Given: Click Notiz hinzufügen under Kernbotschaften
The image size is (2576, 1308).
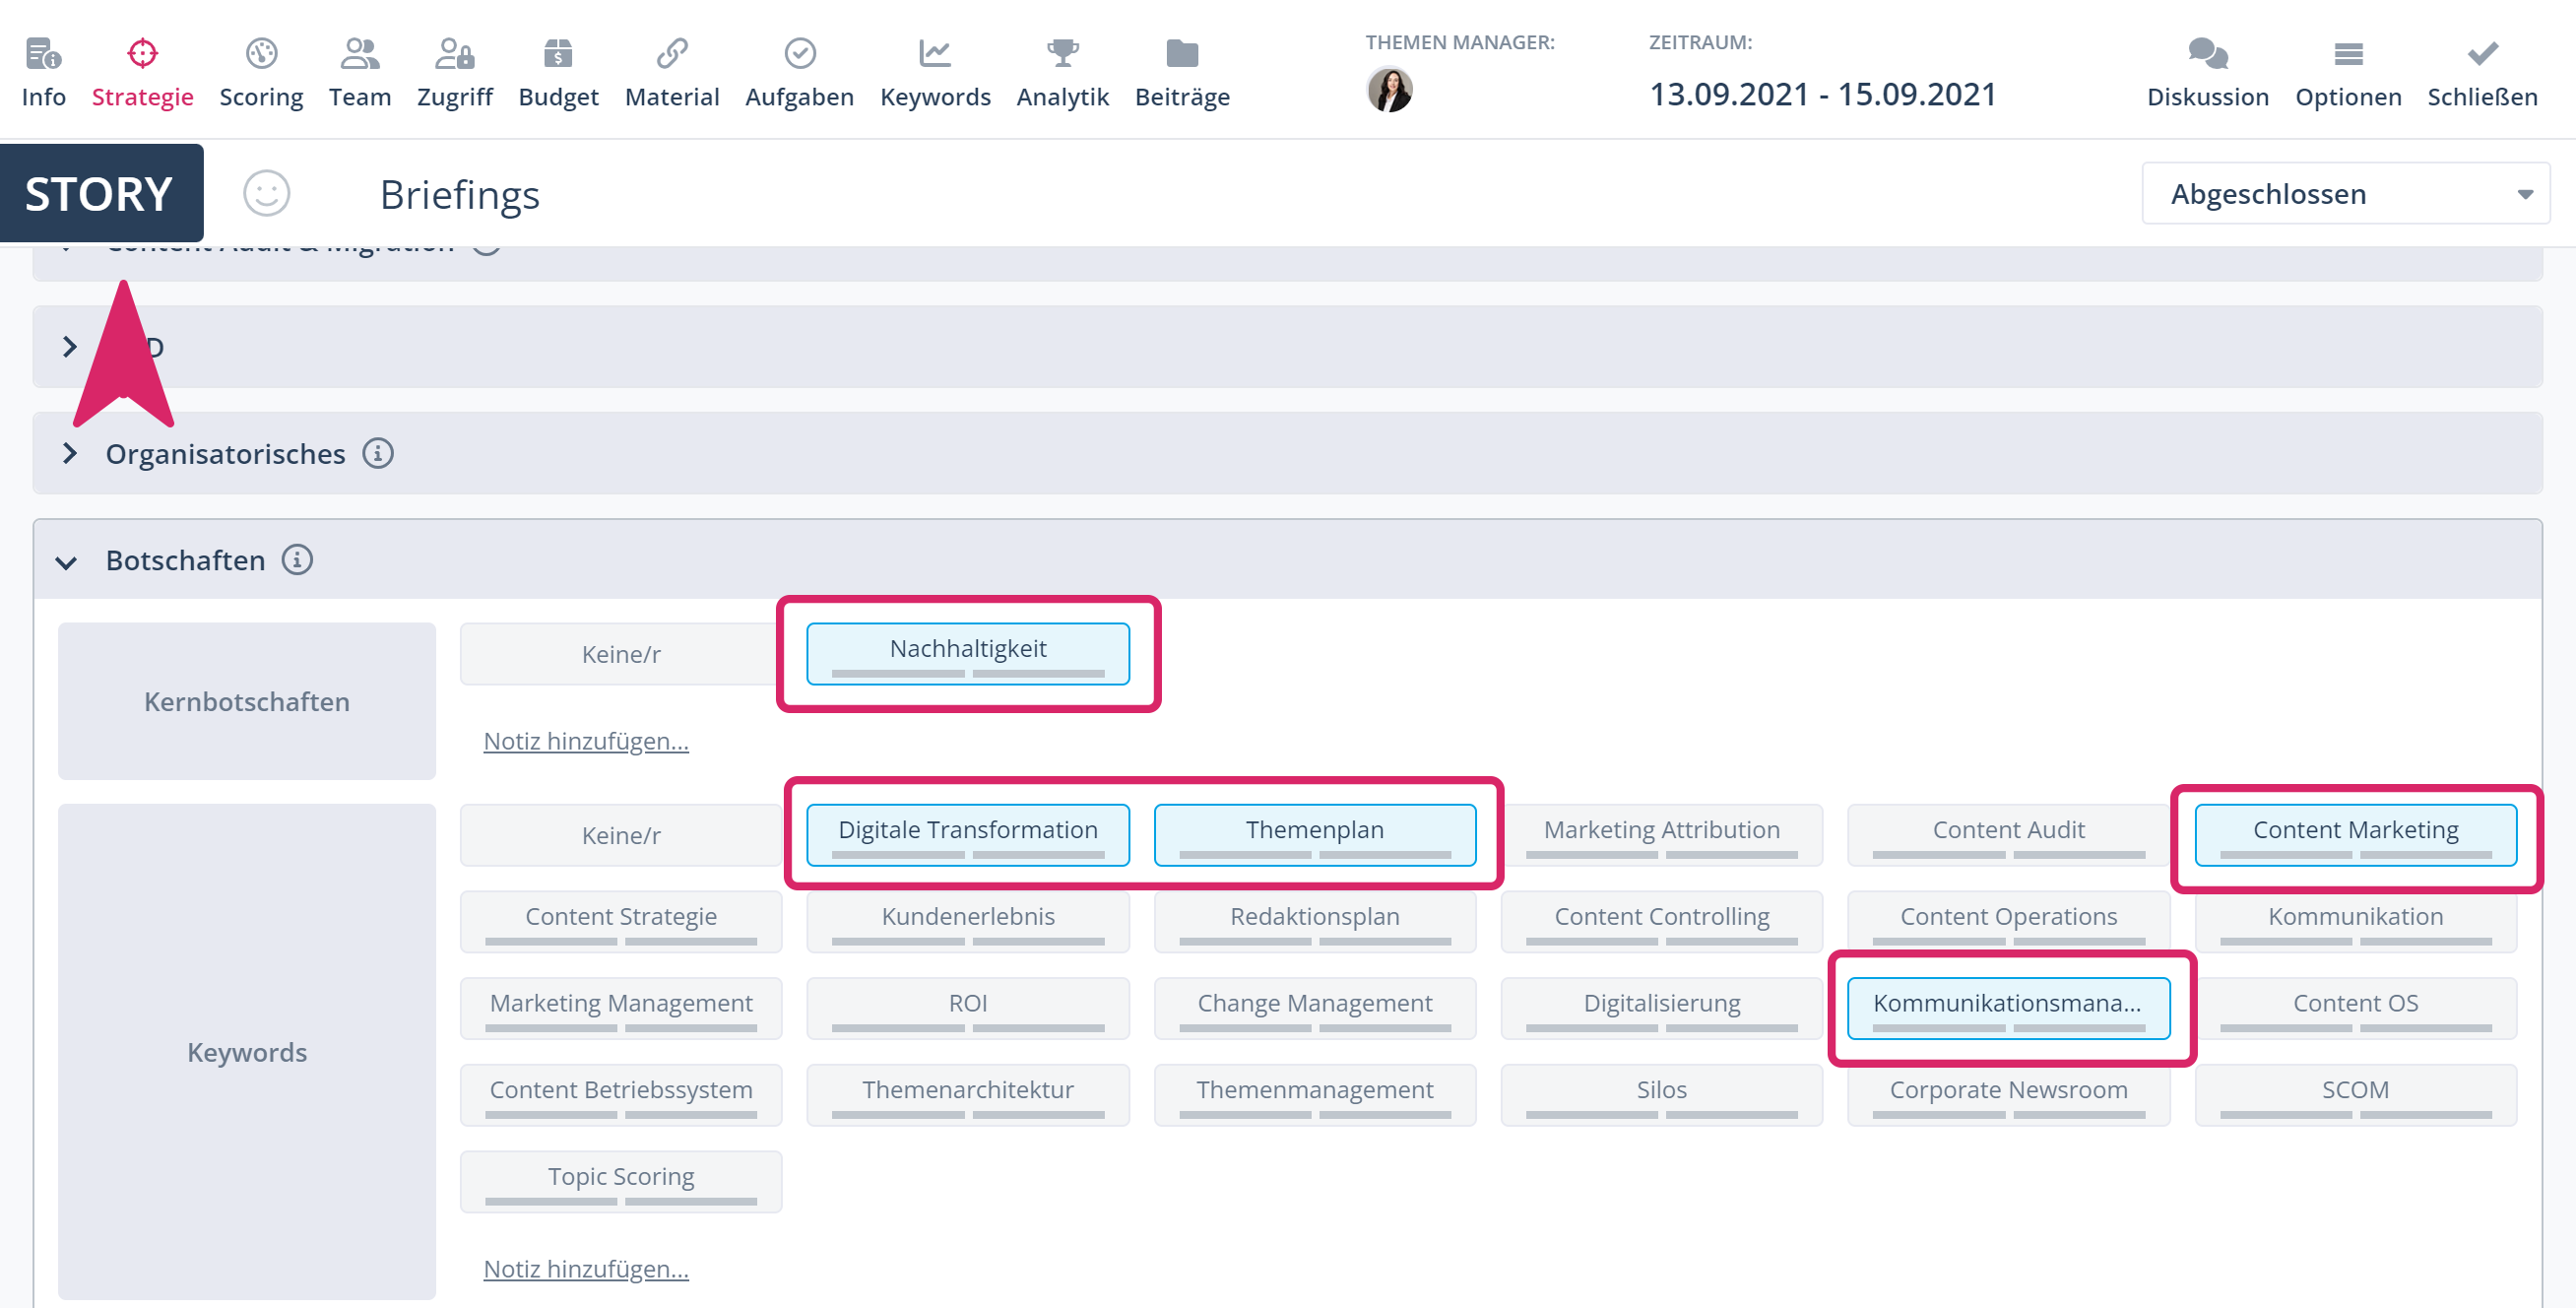Looking at the screenshot, I should tap(586, 741).
